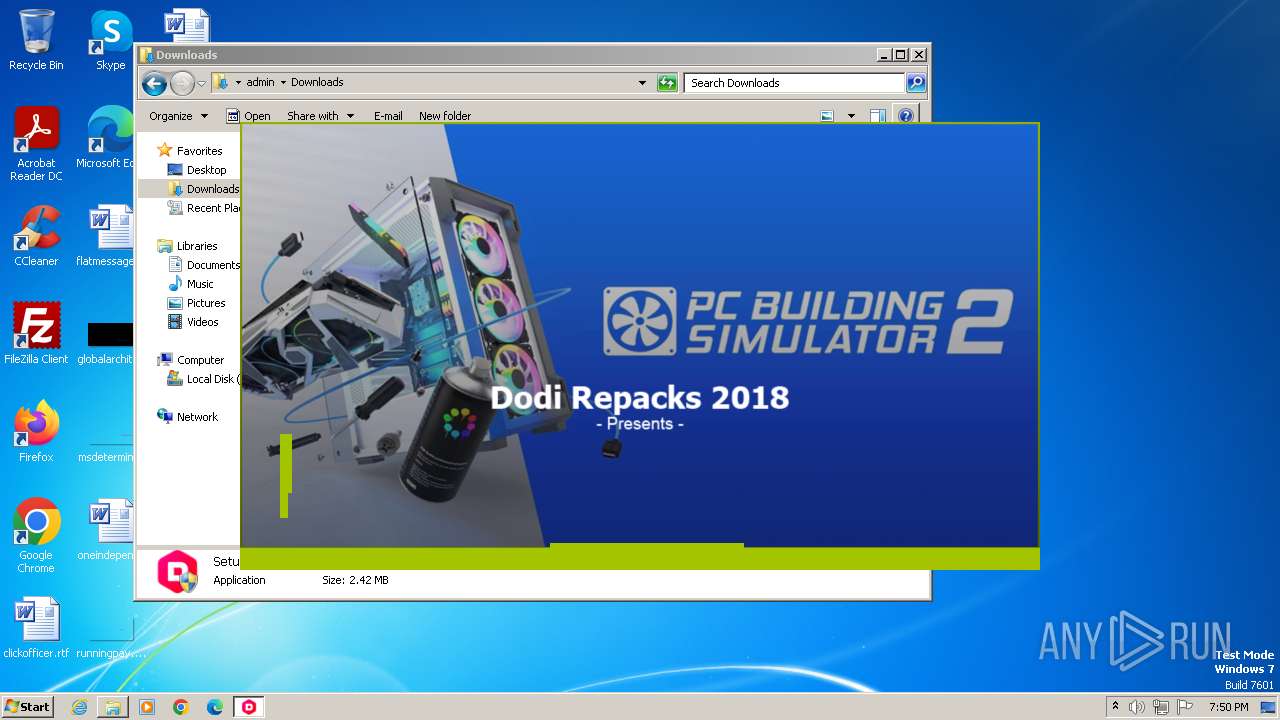The image size is (1280, 720).
Task: Open the Action Center flag icon
Action: click(1185, 707)
